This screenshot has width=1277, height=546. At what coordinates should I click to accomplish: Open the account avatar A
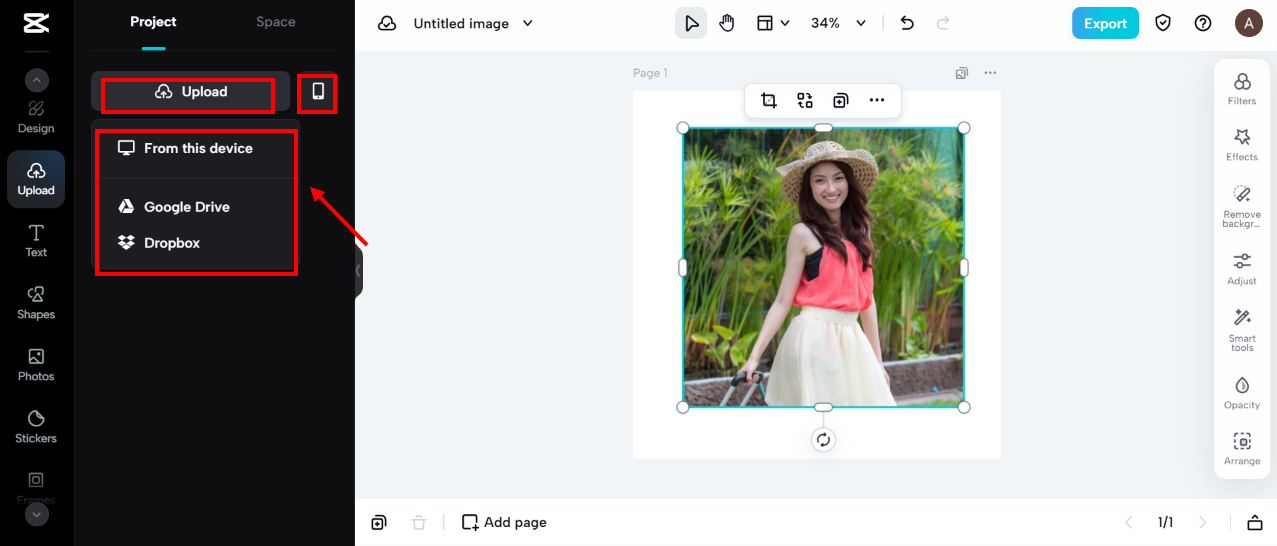coord(1248,23)
